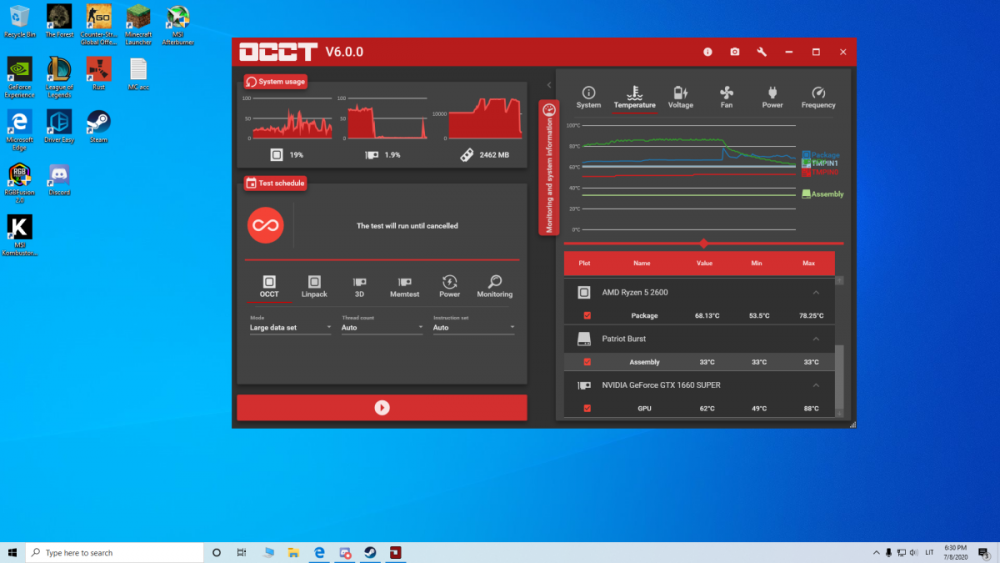Select the Power test tab
The height and width of the screenshot is (563, 1000).
tap(450, 286)
